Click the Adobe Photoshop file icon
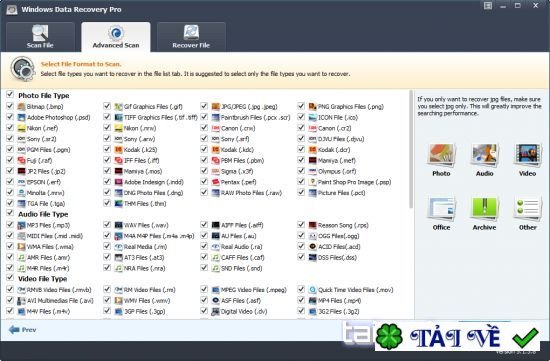The width and height of the screenshot is (550, 361). point(21,117)
